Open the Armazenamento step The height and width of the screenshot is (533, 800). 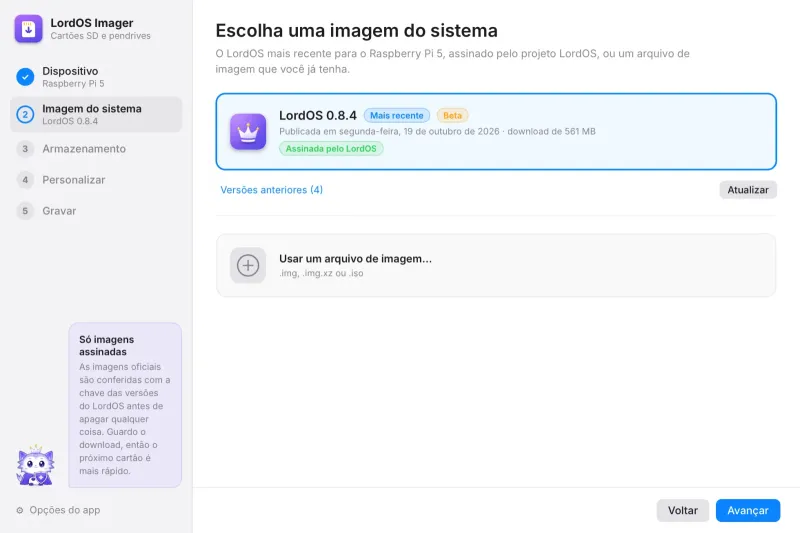pos(96,148)
